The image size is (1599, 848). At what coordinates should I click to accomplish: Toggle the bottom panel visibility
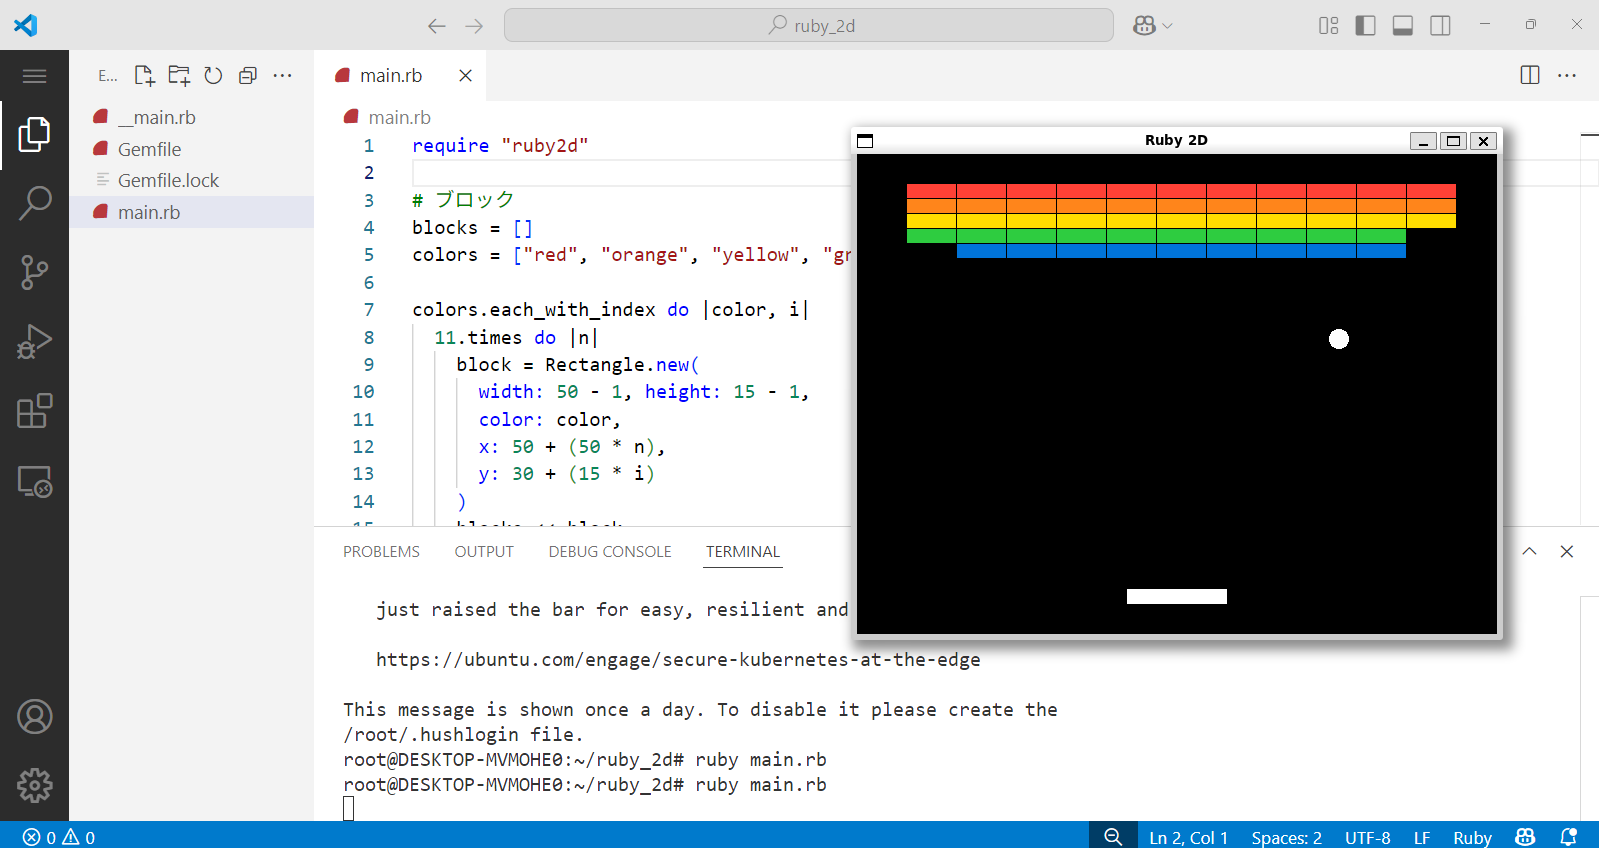point(1403,26)
